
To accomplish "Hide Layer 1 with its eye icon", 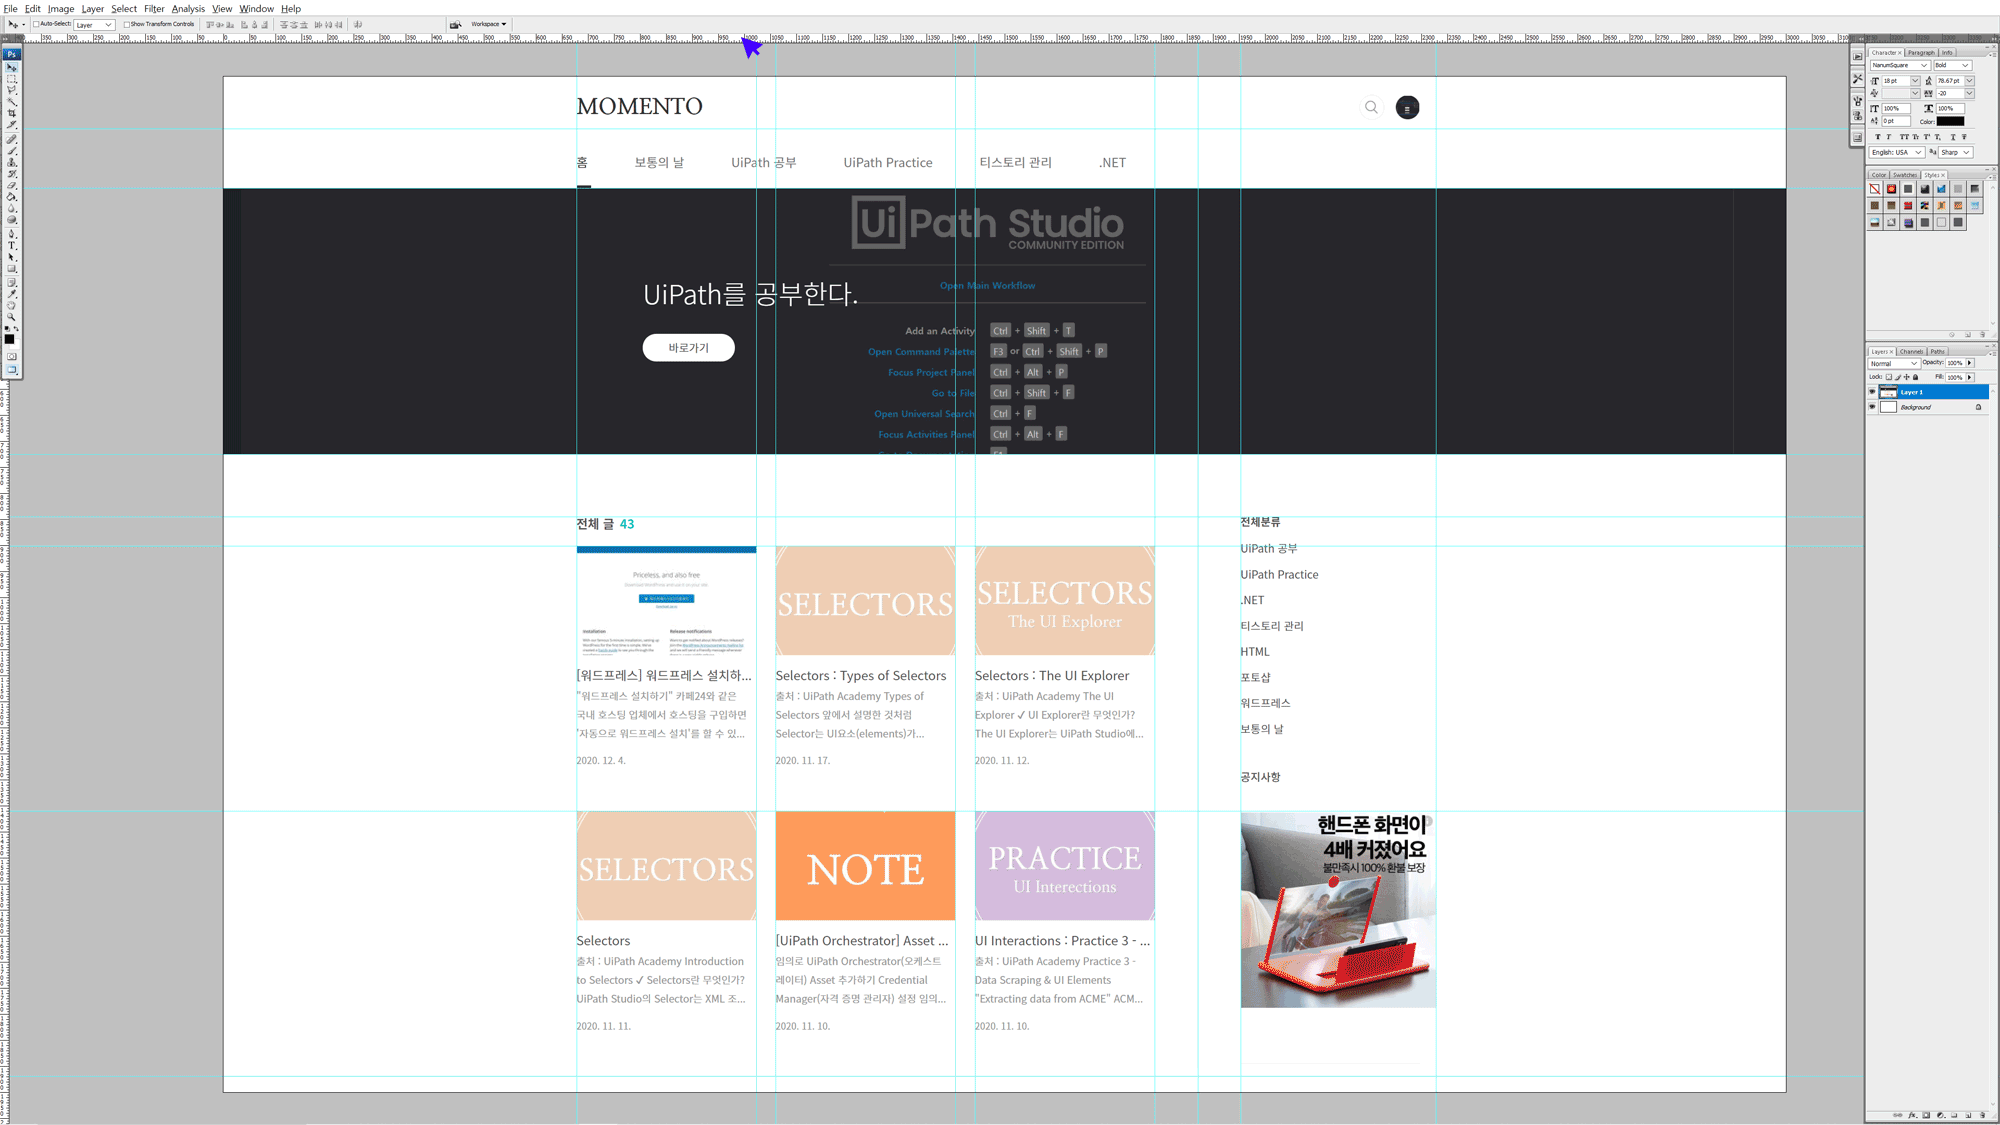I will (1872, 392).
